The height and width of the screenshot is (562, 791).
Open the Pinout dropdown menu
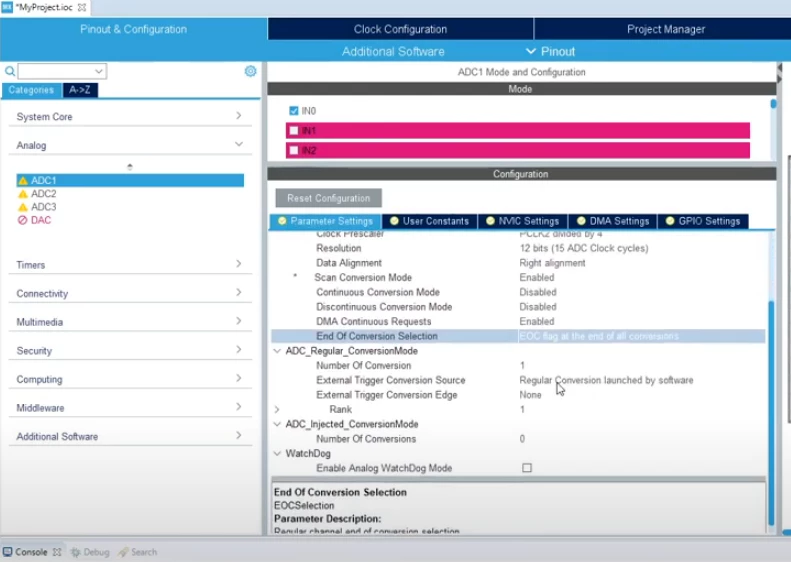[x=550, y=51]
